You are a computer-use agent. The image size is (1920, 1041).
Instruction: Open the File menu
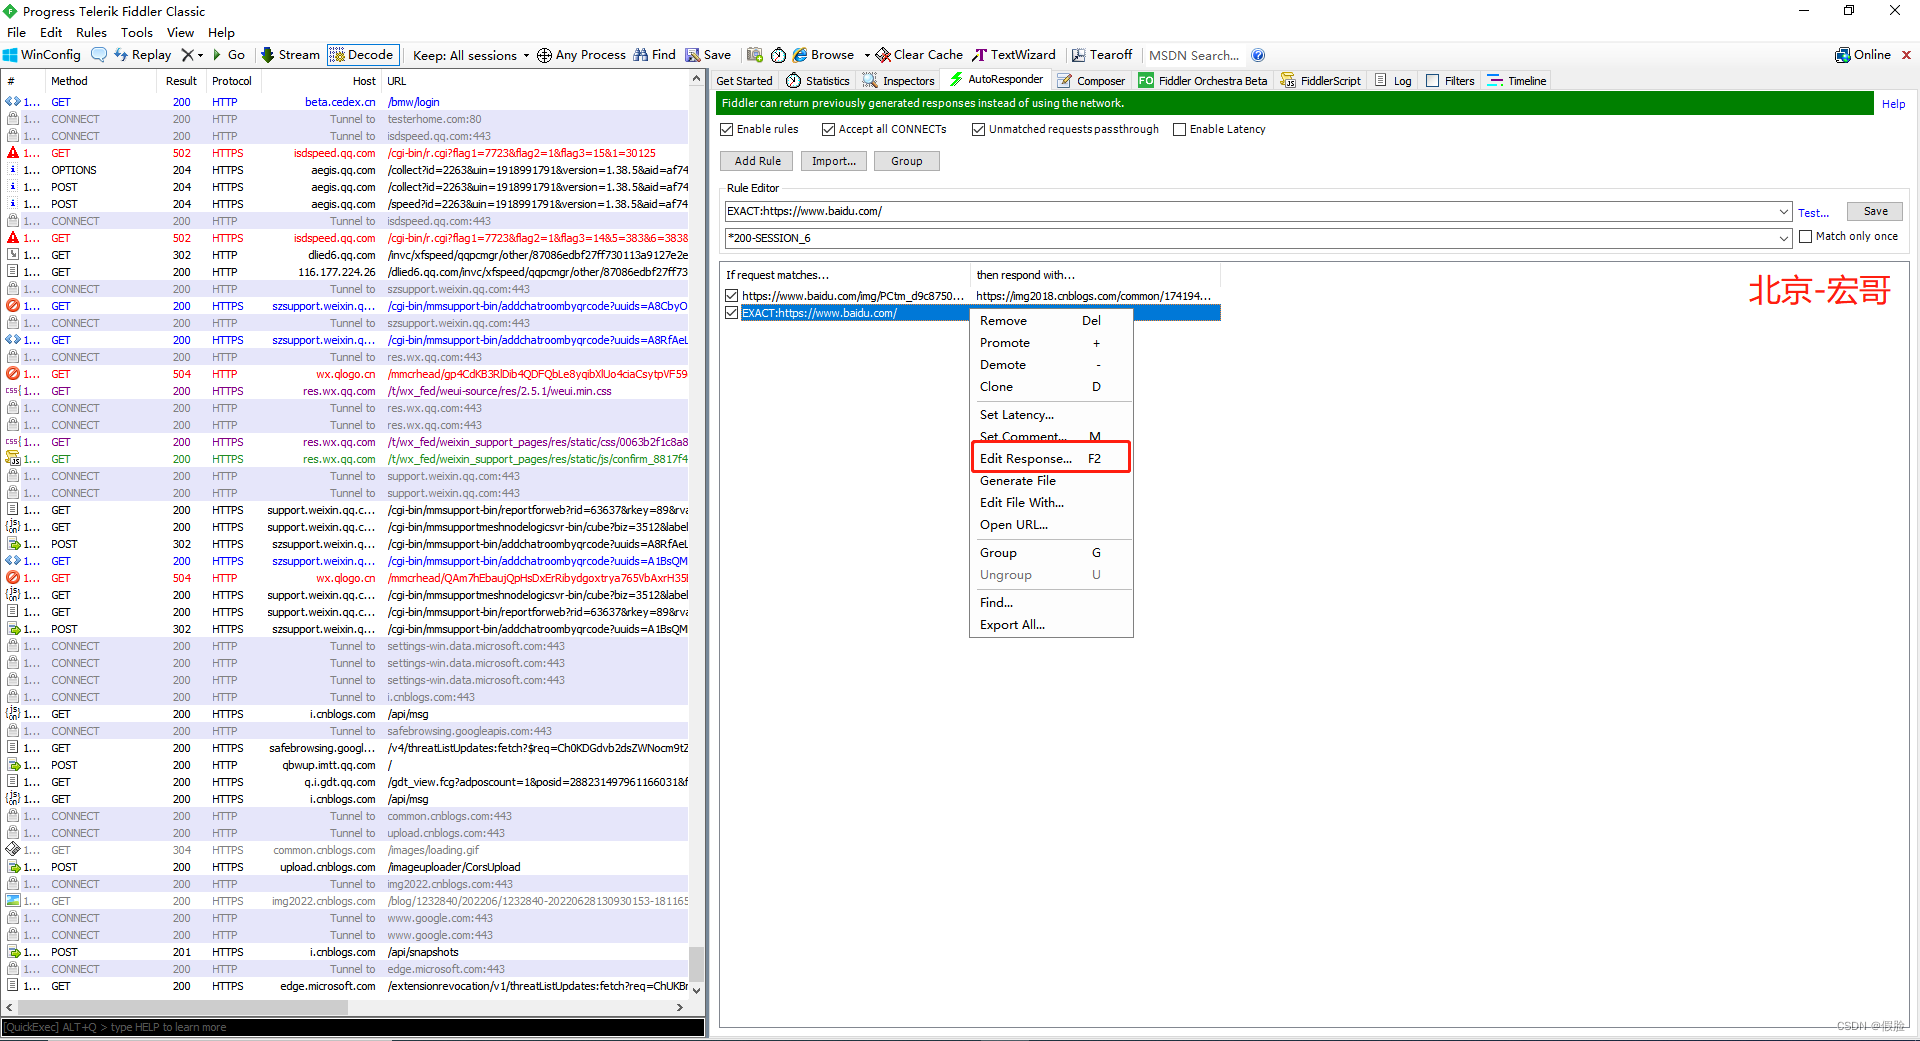point(16,32)
